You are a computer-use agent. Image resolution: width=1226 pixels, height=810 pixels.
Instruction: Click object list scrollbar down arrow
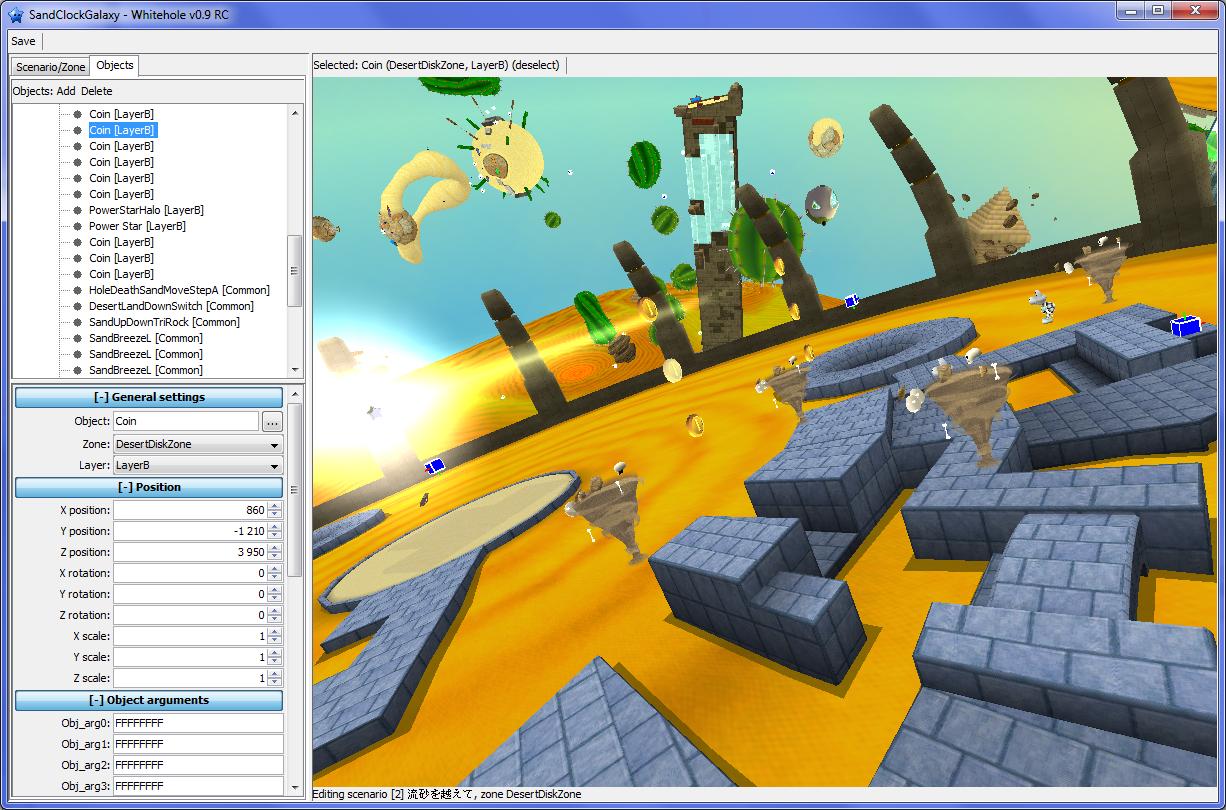[295, 369]
